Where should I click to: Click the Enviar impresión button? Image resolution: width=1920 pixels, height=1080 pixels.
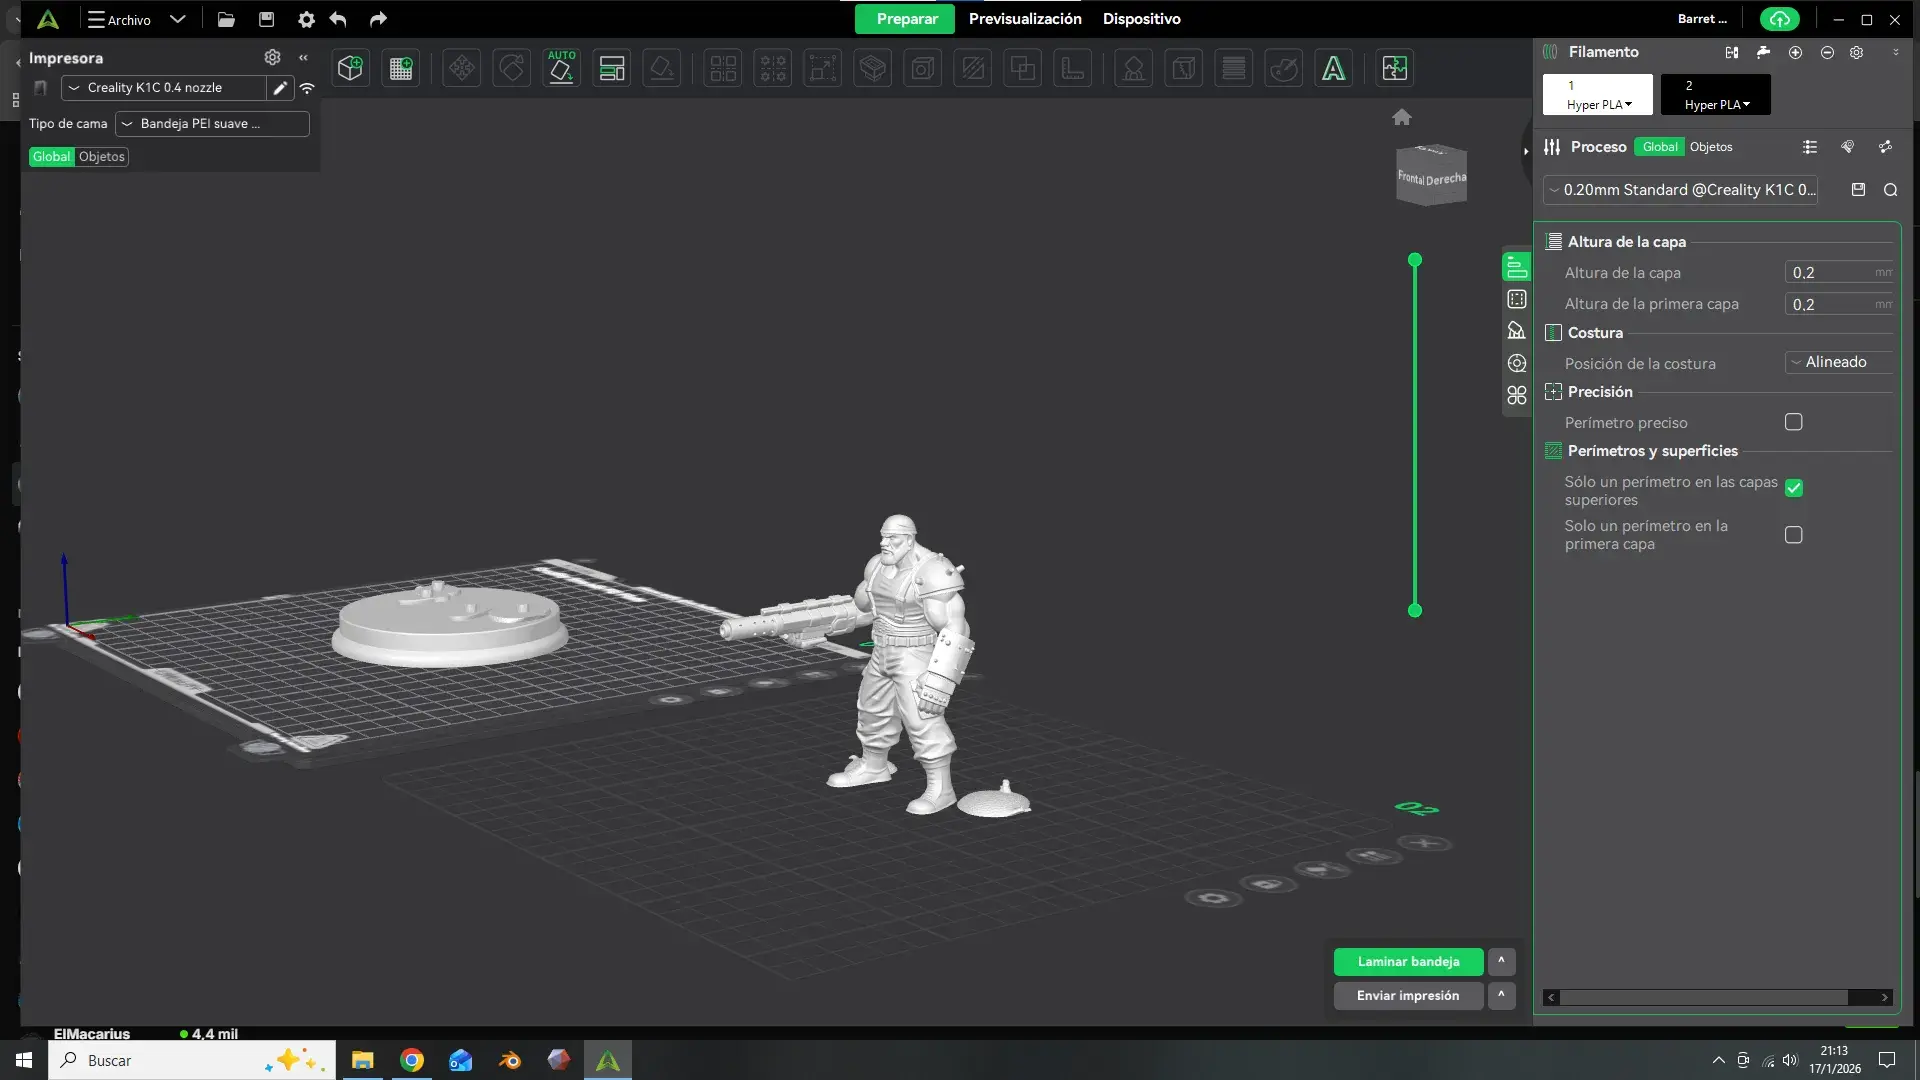tap(1408, 995)
